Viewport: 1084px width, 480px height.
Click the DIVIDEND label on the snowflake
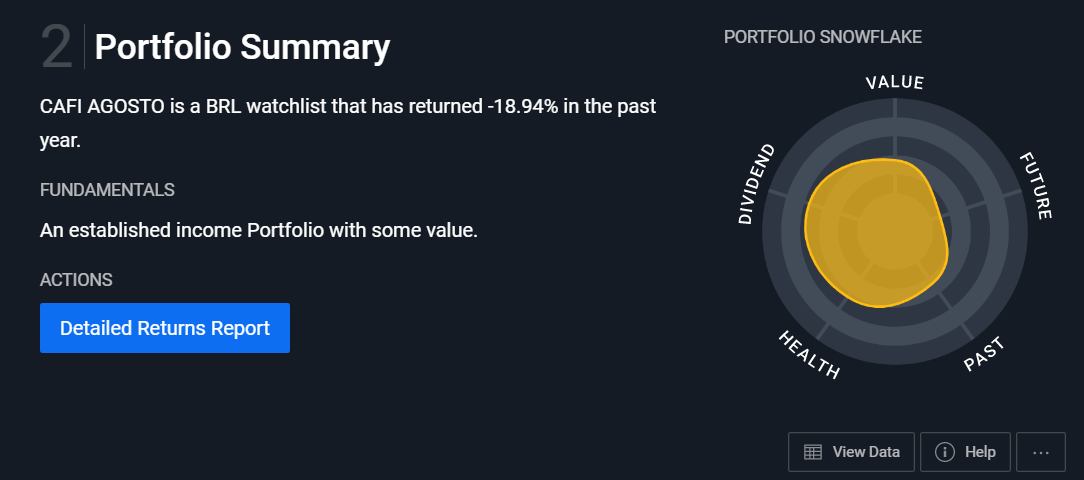pos(756,184)
